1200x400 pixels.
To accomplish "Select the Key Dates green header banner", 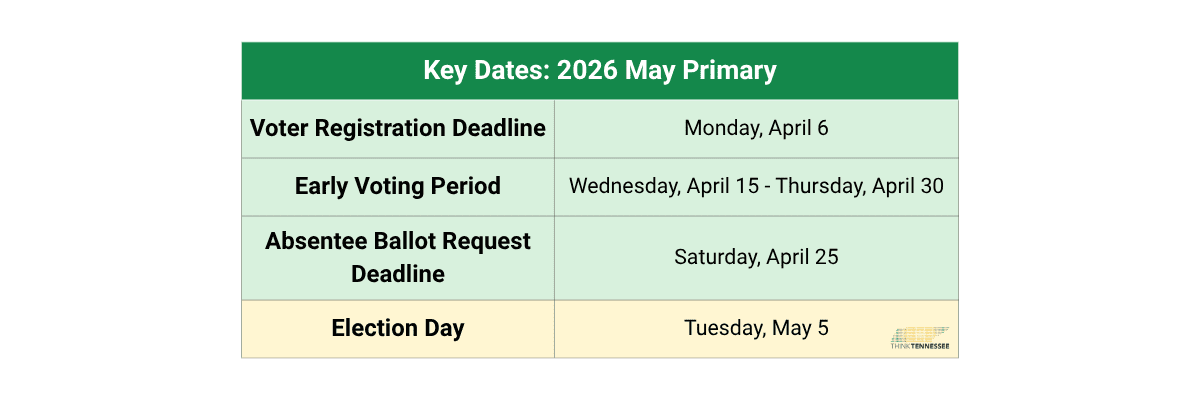I will coord(600,71).
